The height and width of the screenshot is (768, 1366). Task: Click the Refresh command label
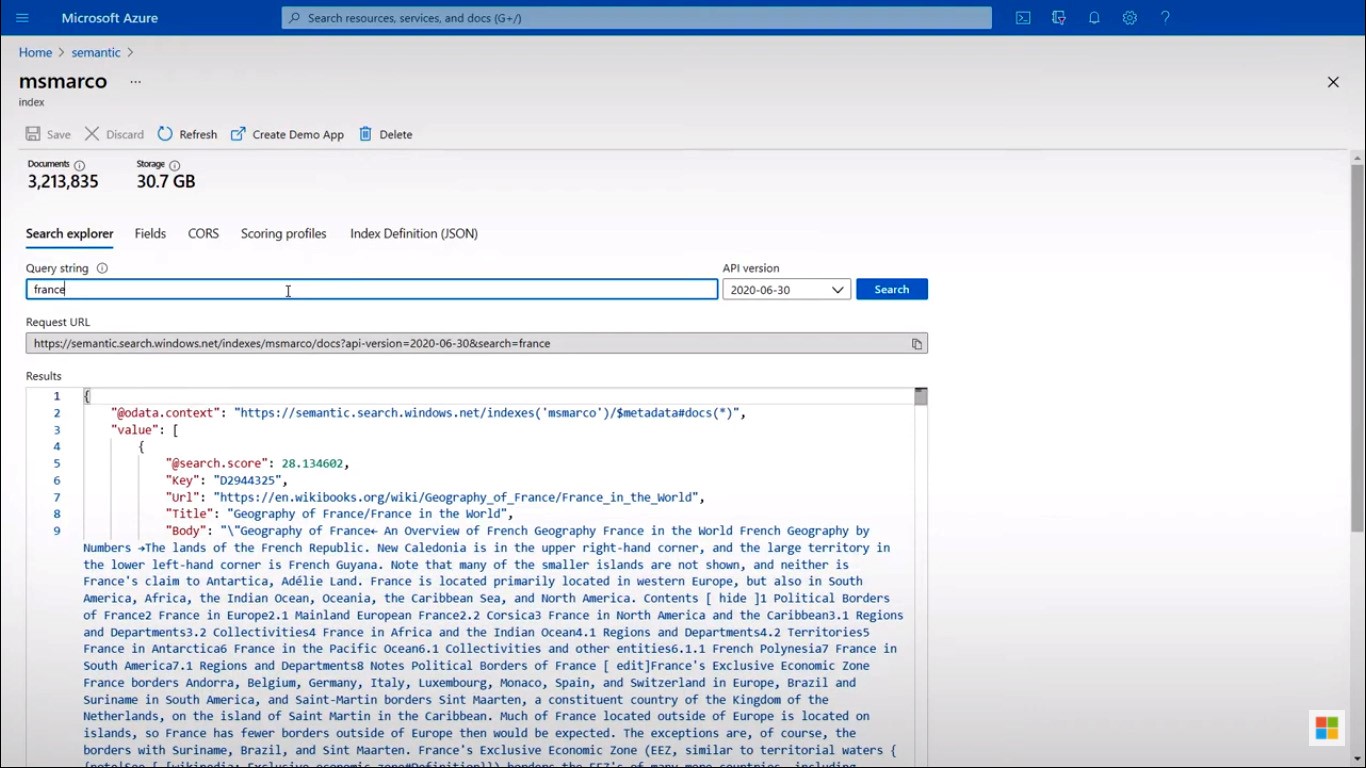click(x=198, y=135)
